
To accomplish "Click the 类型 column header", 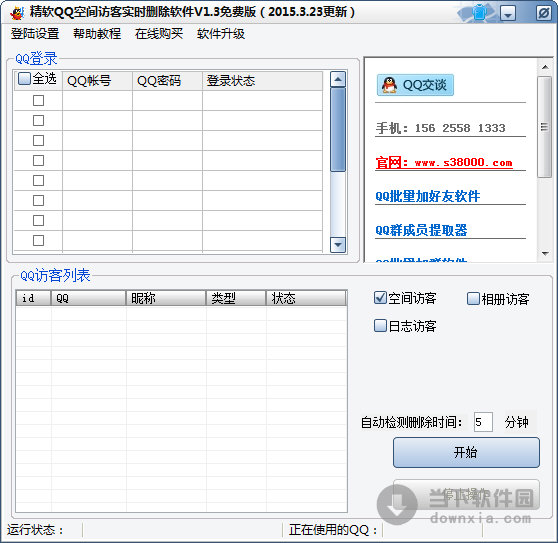I will [x=236, y=298].
